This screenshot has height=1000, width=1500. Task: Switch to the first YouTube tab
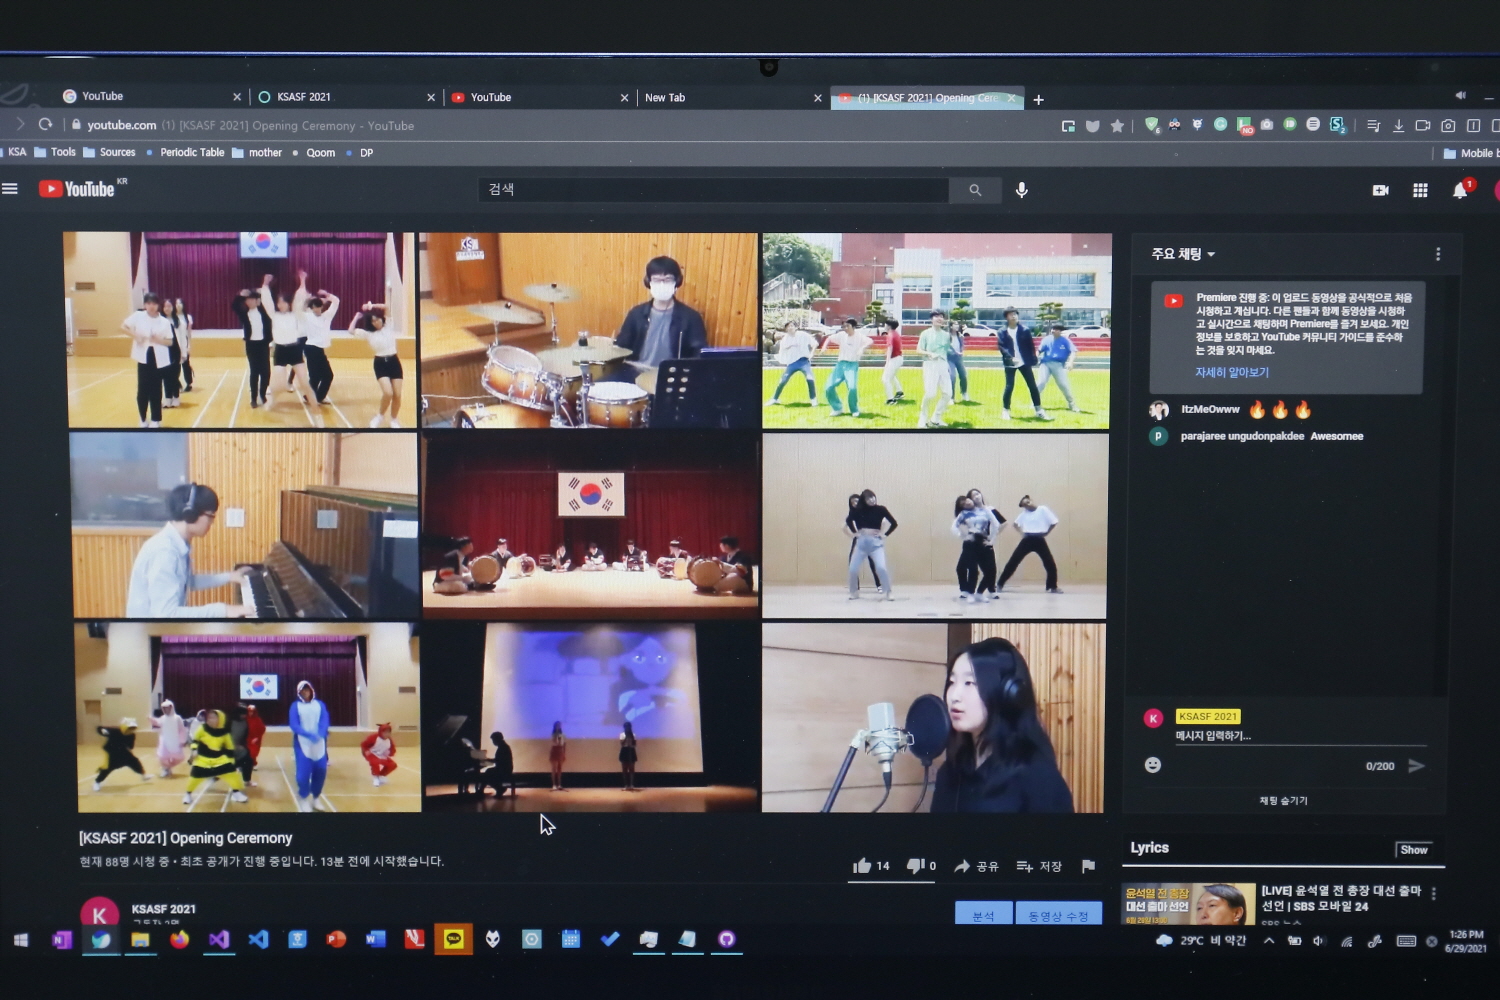pos(150,97)
